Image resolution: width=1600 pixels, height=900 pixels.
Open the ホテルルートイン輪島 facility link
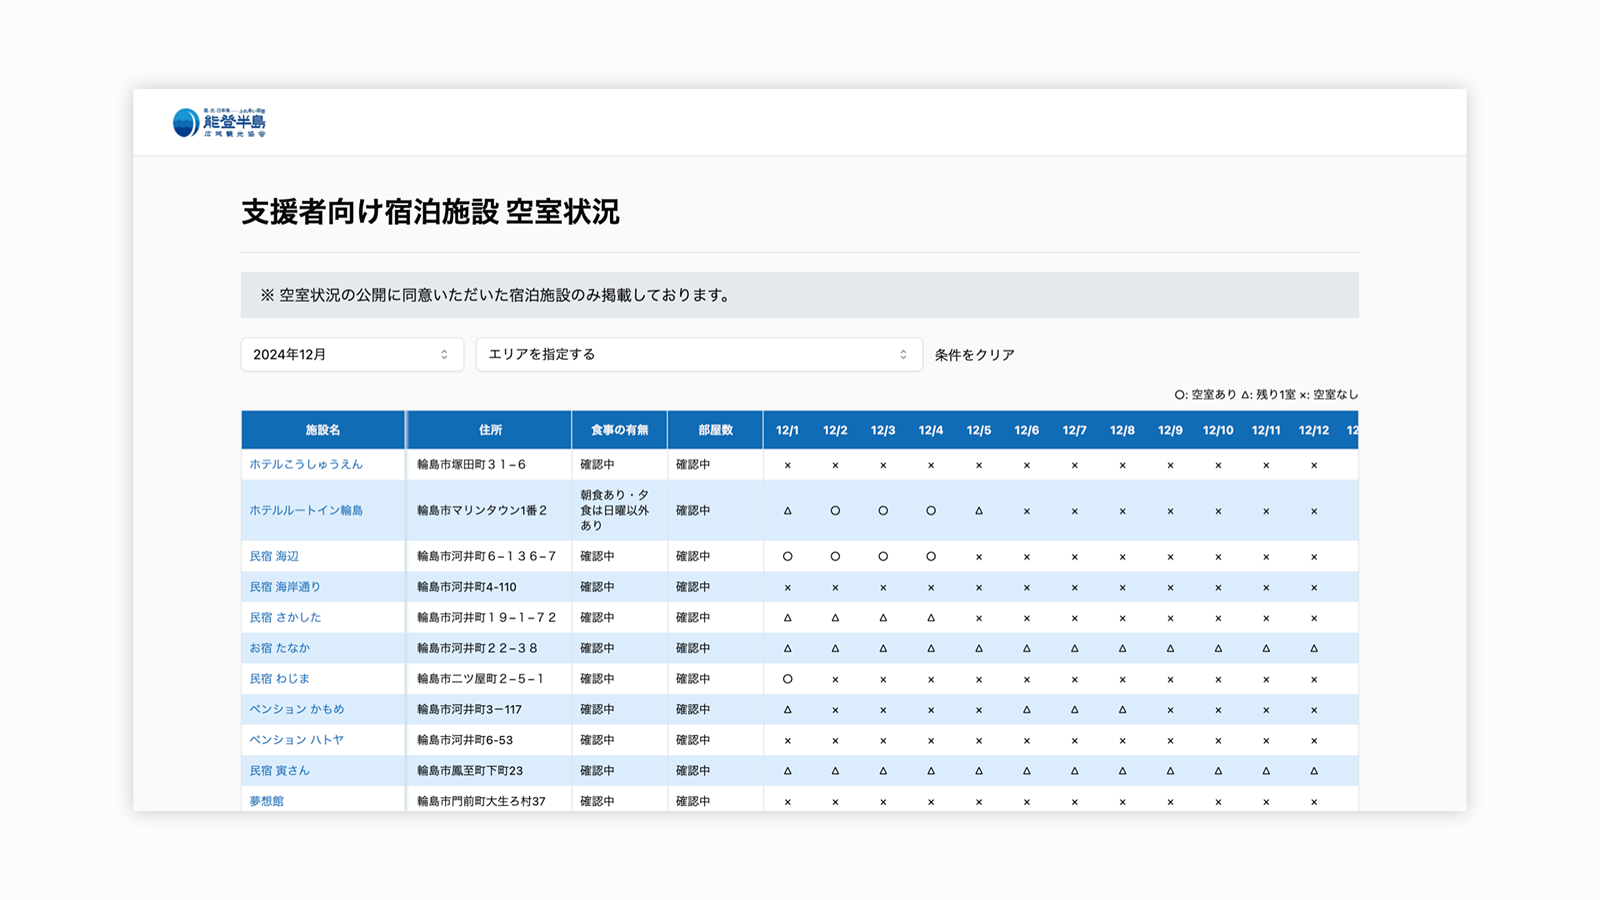coord(306,510)
